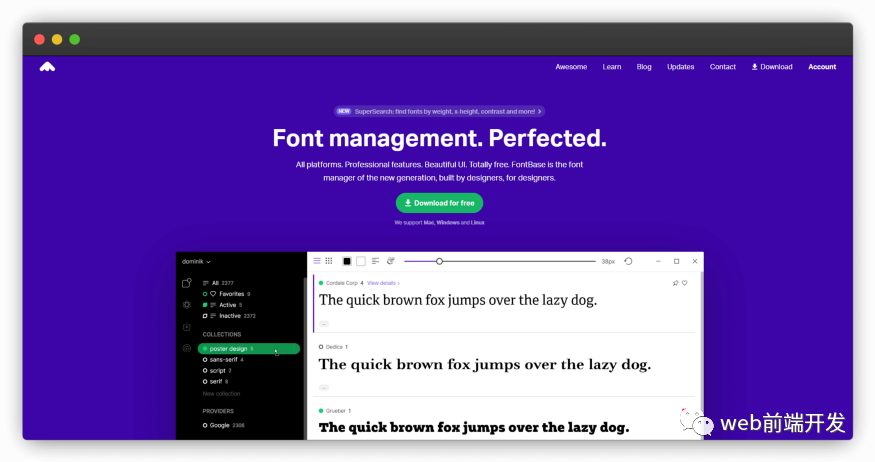Click the tags chip under Cordale Corp sample
Viewport: 875px width, 462px height.
tap(324, 324)
